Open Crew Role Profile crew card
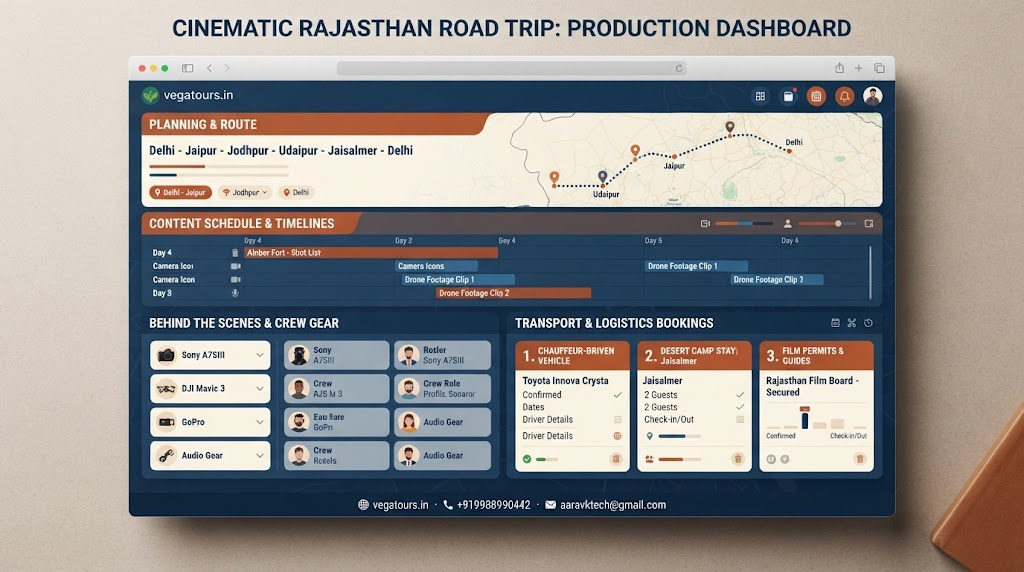 (442, 389)
